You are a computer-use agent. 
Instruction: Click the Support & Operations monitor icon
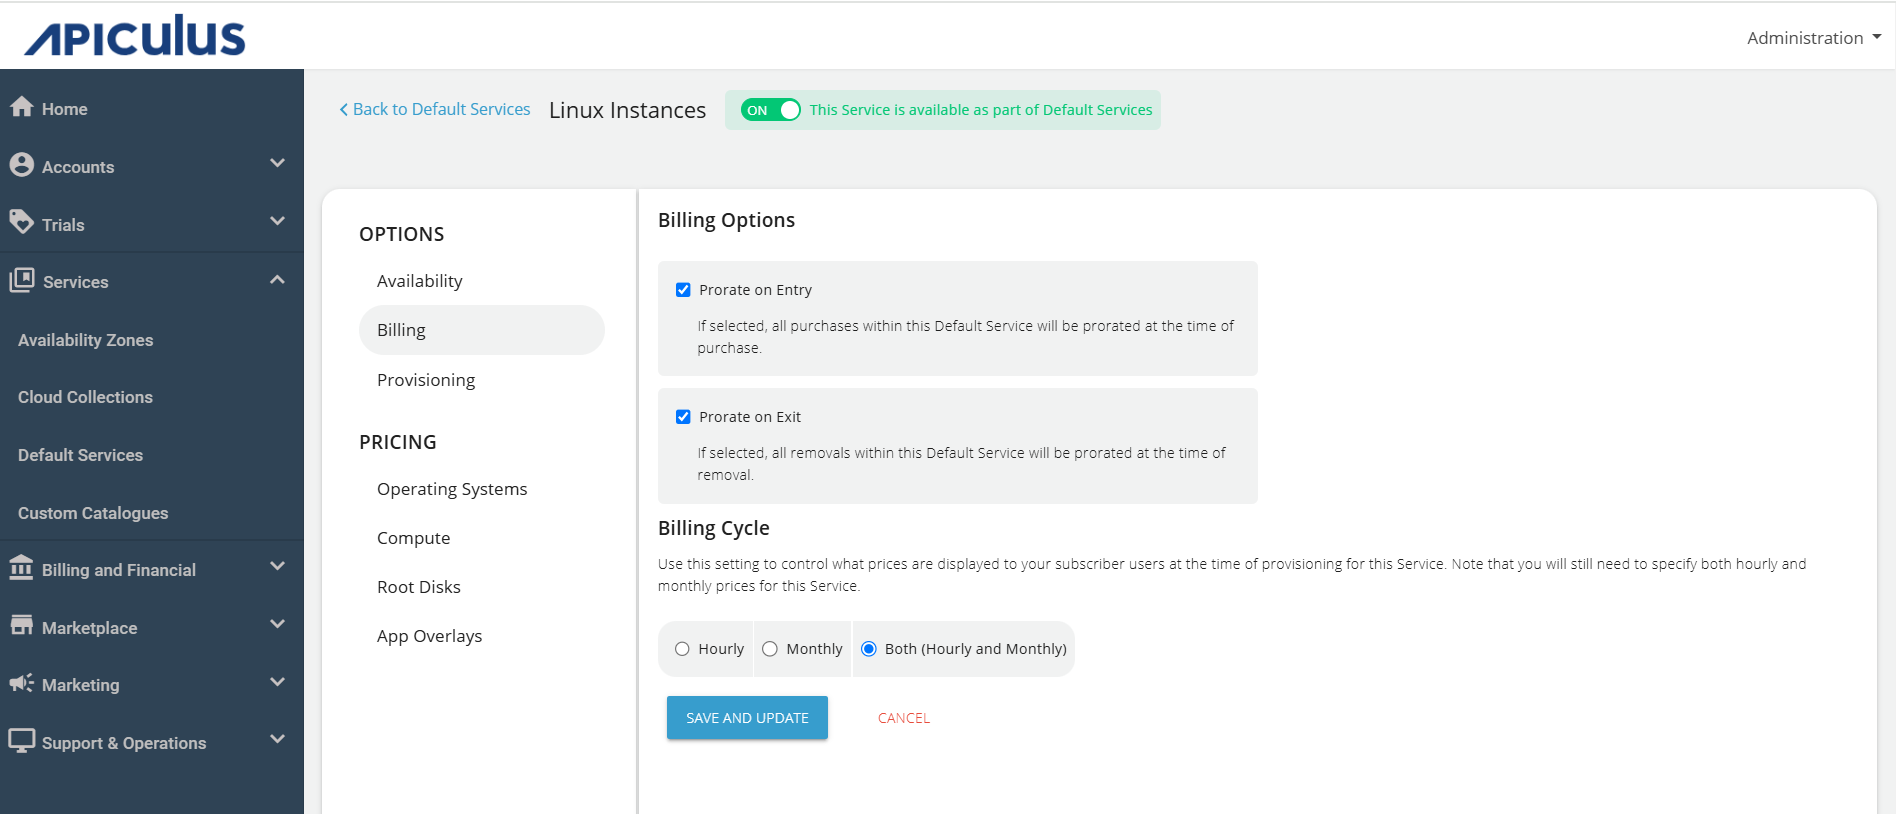point(22,741)
